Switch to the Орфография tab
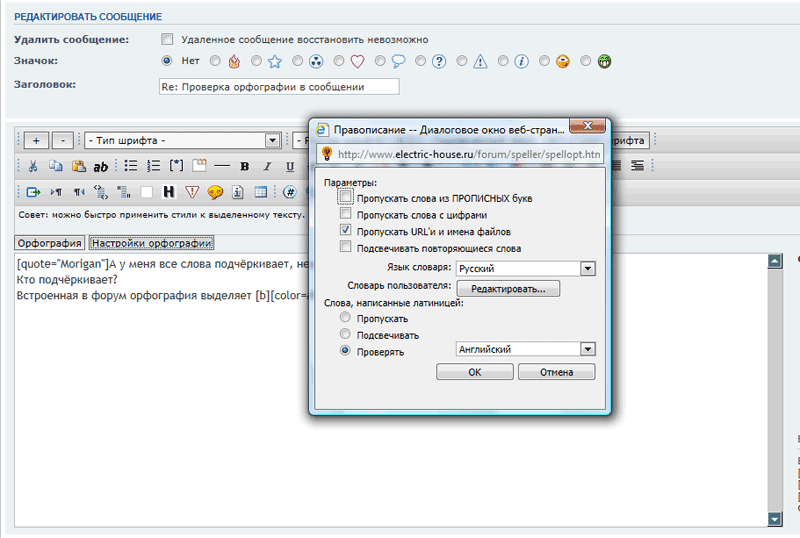The image size is (800, 538). point(49,243)
